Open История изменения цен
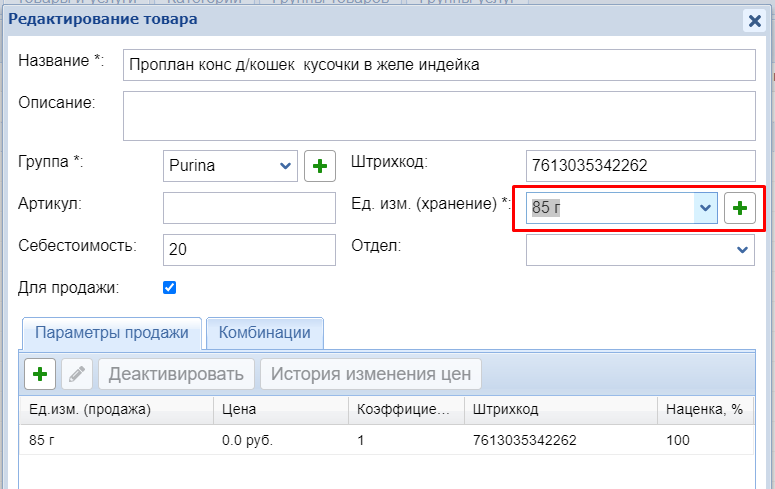 point(371,374)
